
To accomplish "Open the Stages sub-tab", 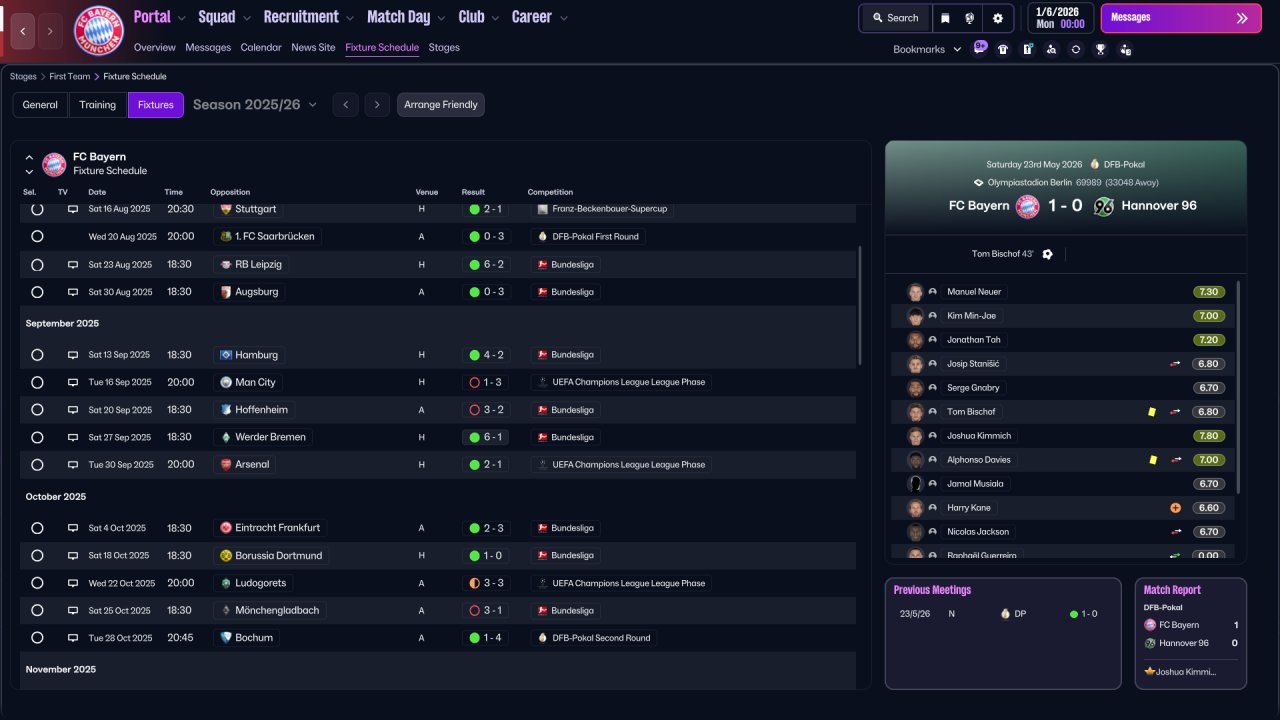I will tap(444, 47).
